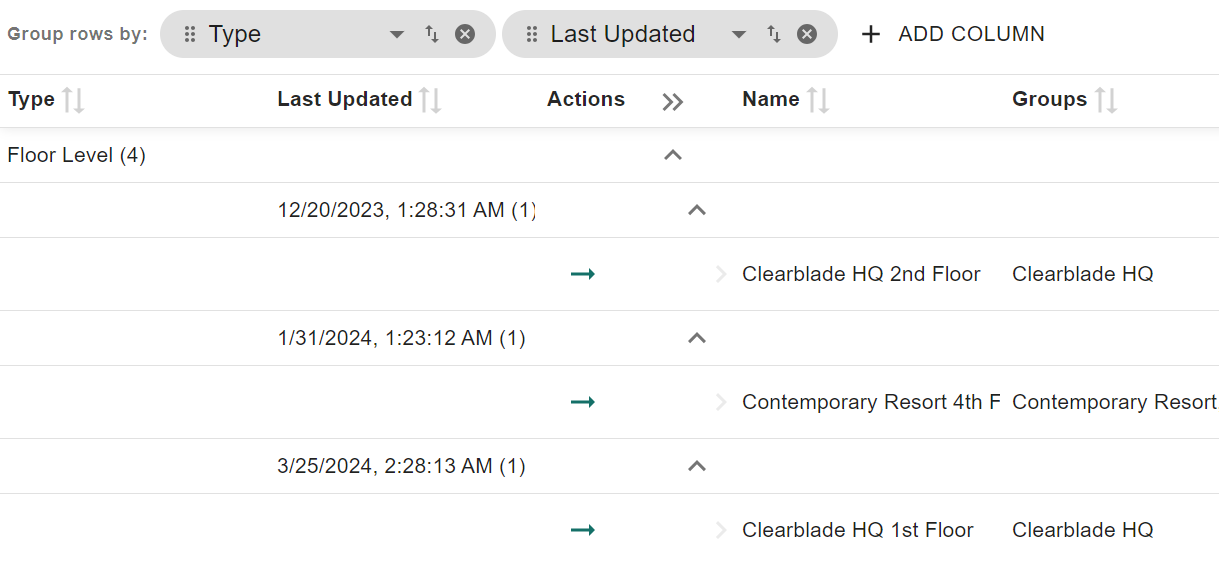
Task: Sort table by Groups column
Action: click(1105, 100)
